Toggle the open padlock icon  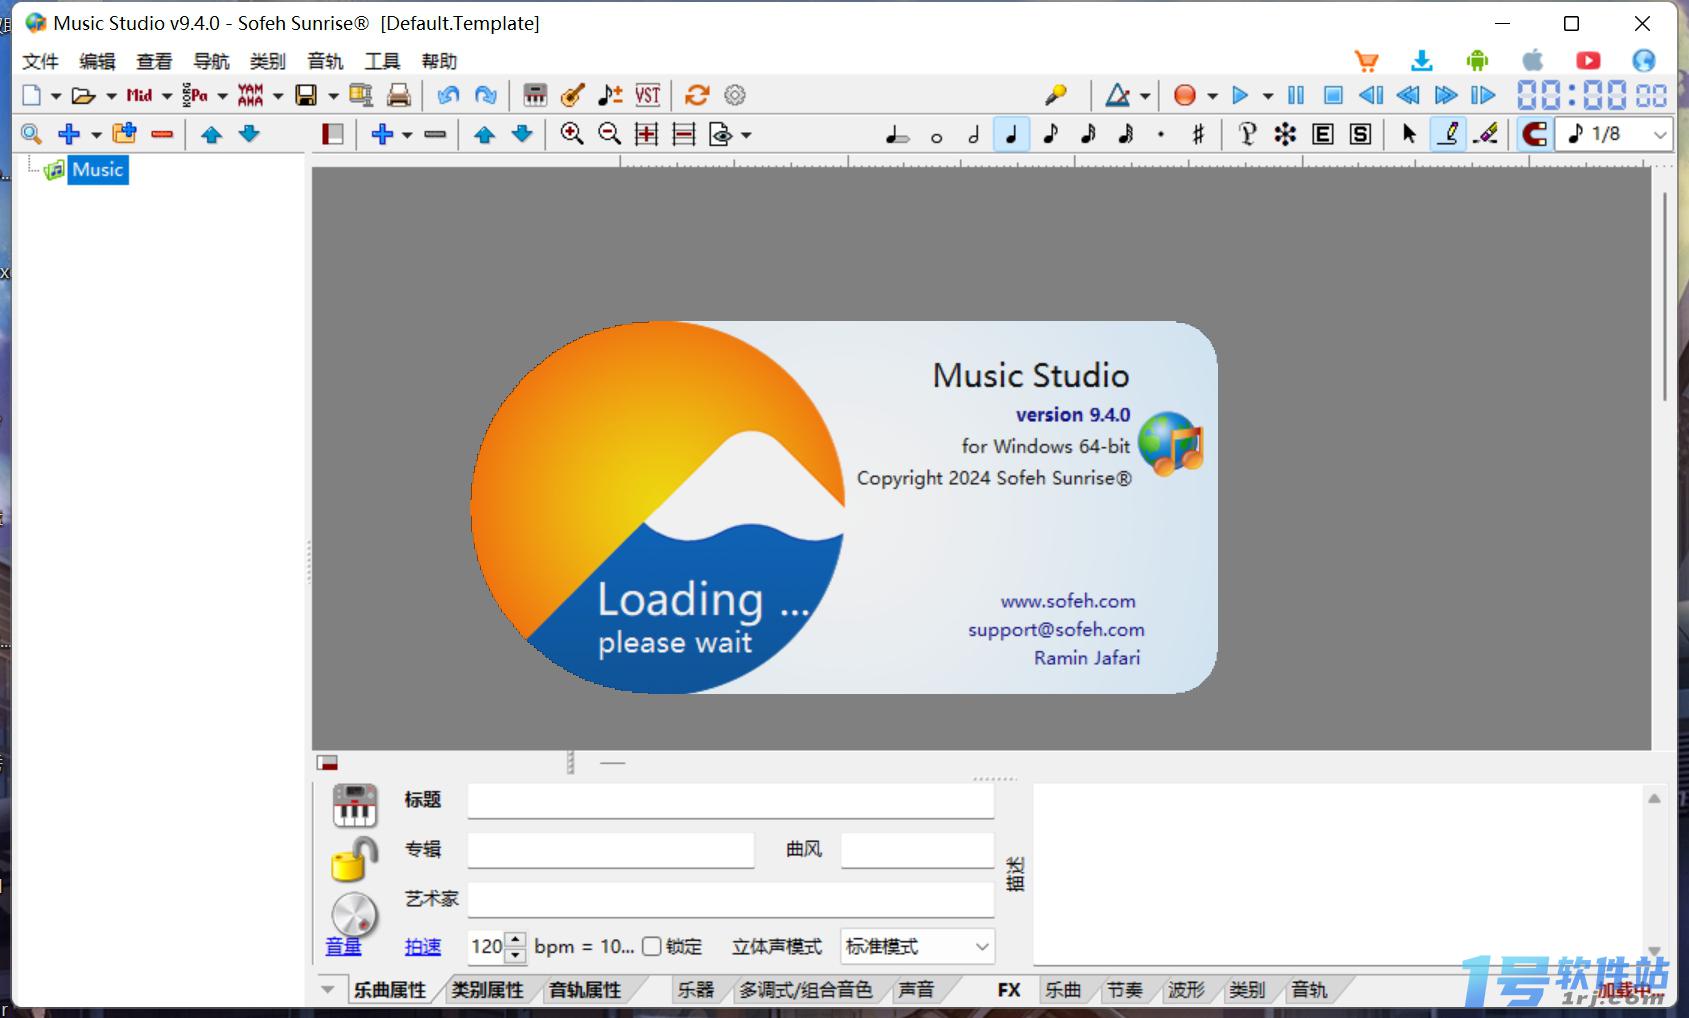pyautogui.click(x=355, y=859)
